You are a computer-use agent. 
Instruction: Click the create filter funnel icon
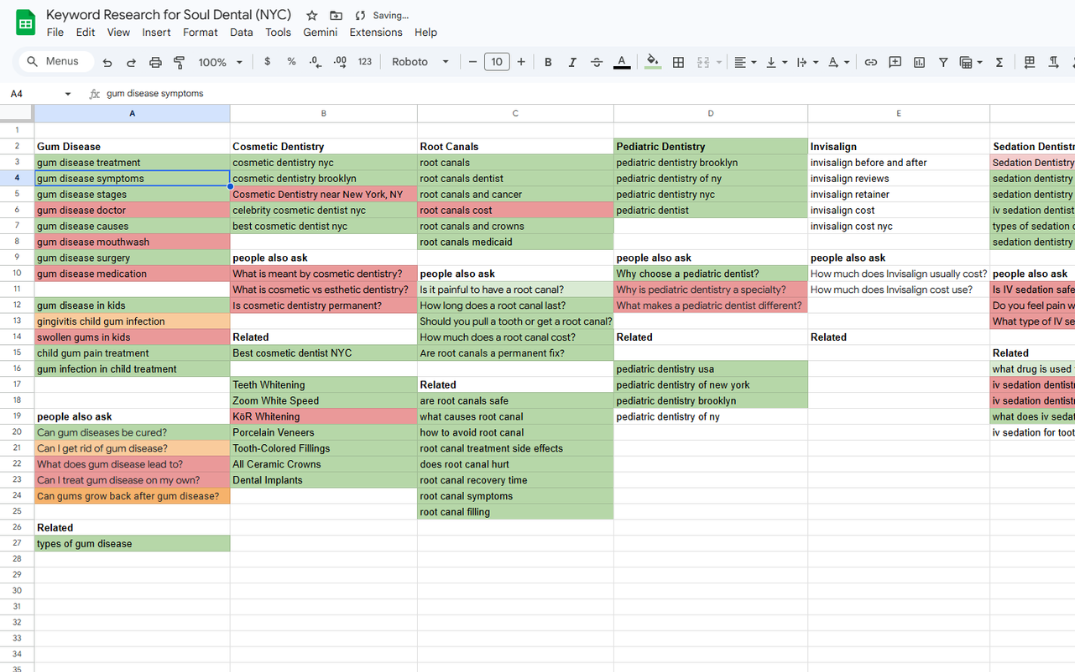943,62
